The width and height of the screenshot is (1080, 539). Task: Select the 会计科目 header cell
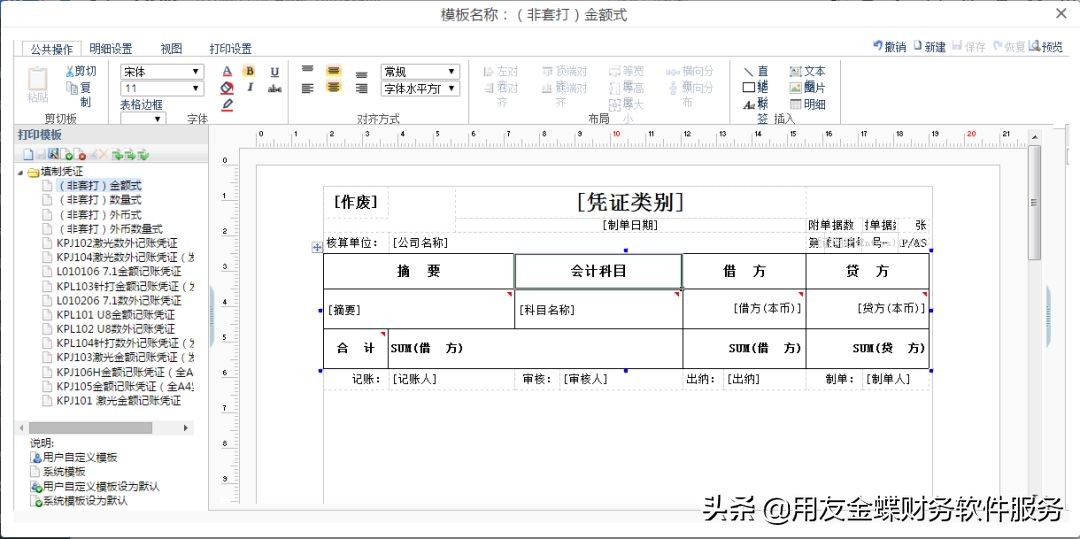click(599, 271)
